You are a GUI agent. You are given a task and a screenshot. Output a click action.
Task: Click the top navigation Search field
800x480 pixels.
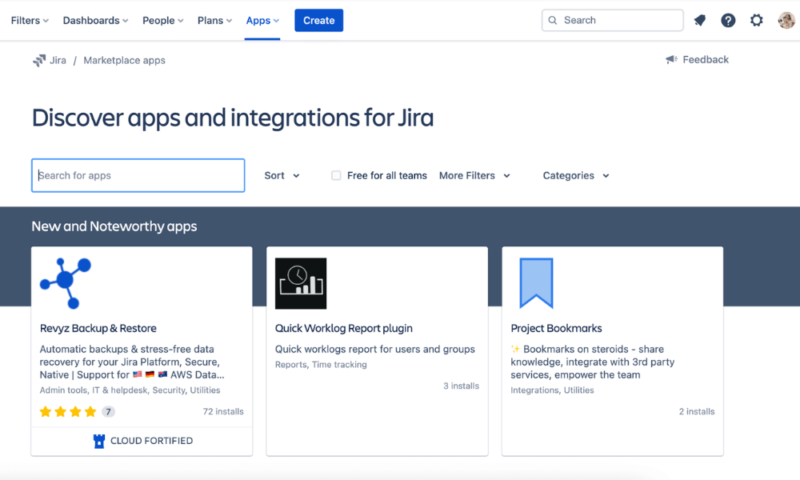pyautogui.click(x=612, y=20)
